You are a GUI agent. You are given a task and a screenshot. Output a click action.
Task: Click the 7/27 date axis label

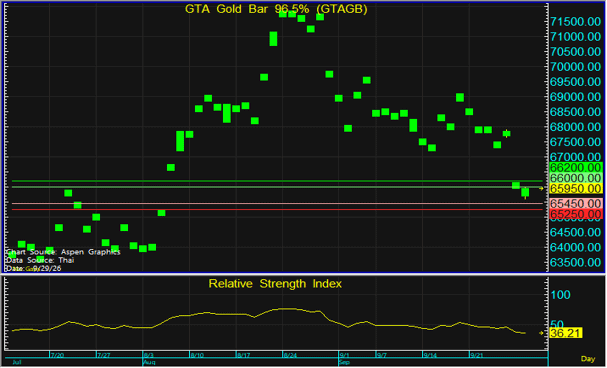104,355
